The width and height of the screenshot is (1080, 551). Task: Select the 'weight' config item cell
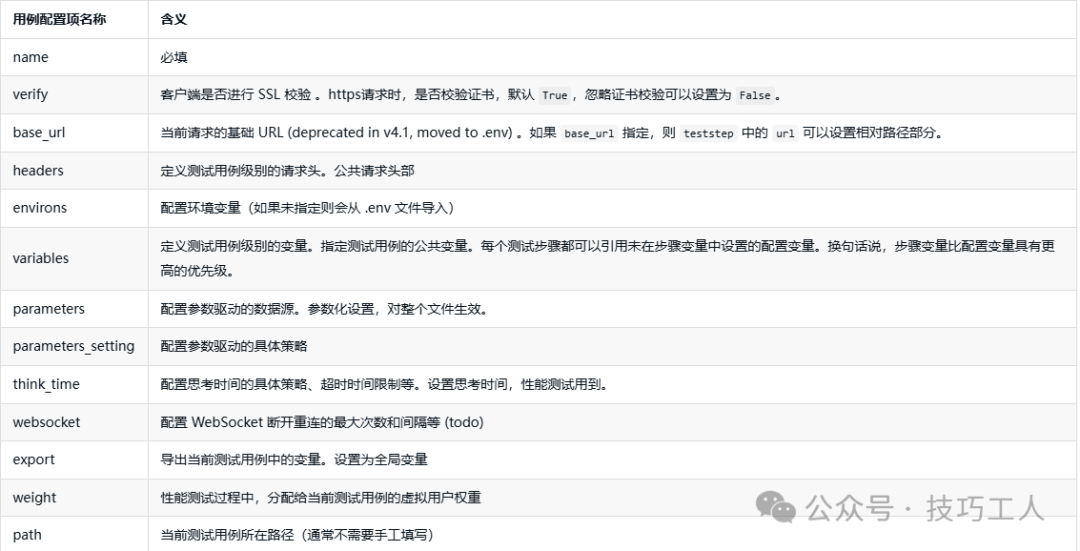point(74,497)
